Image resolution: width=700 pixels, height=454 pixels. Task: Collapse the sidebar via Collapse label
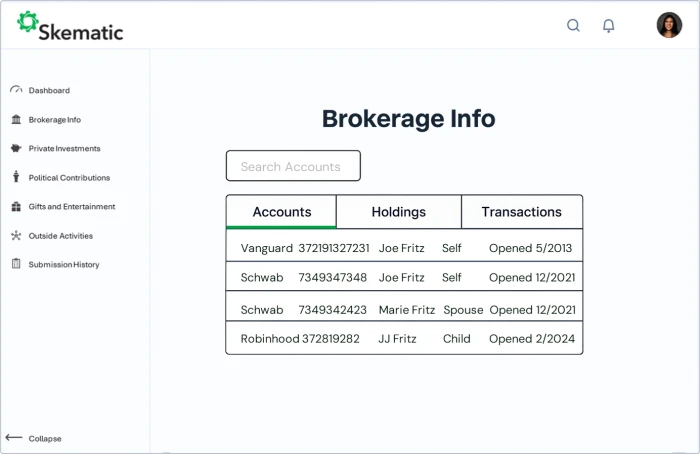(x=45, y=439)
